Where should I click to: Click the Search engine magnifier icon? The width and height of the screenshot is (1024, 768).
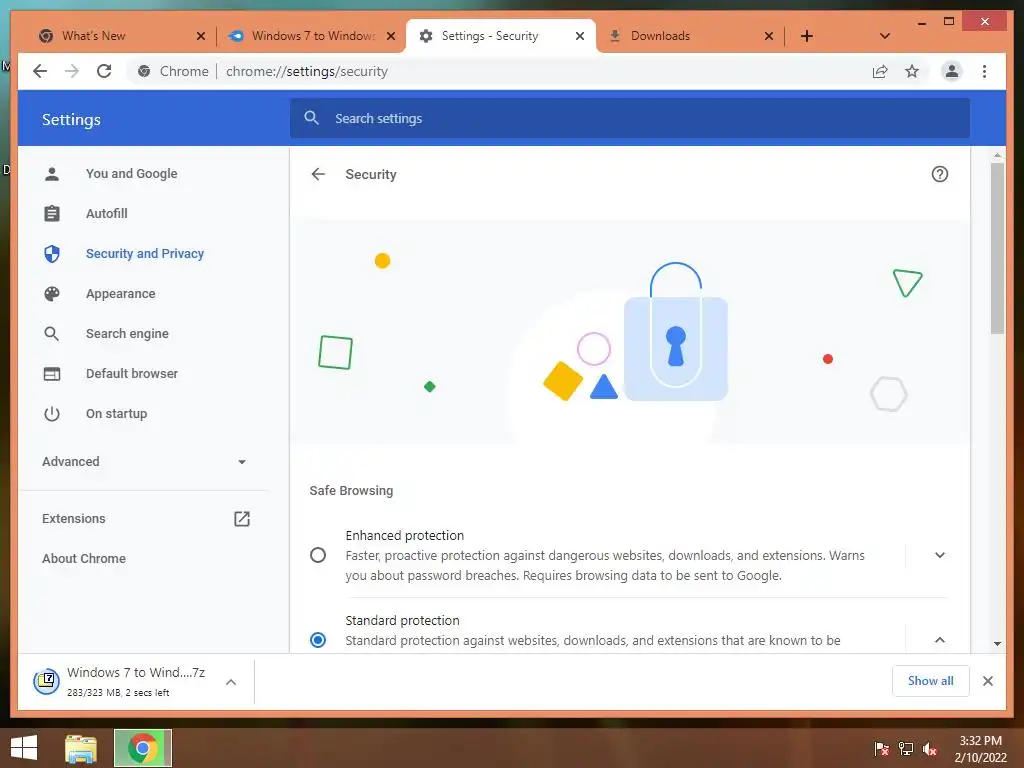[52, 334]
